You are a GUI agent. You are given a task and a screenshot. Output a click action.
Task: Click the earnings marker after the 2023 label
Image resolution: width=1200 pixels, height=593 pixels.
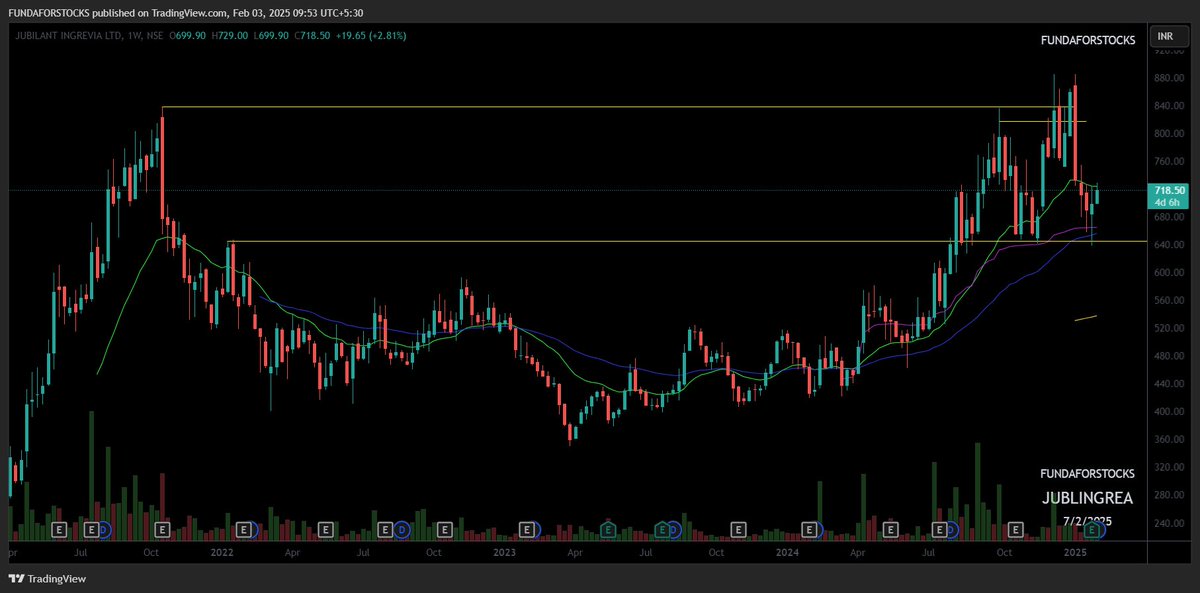pos(527,528)
